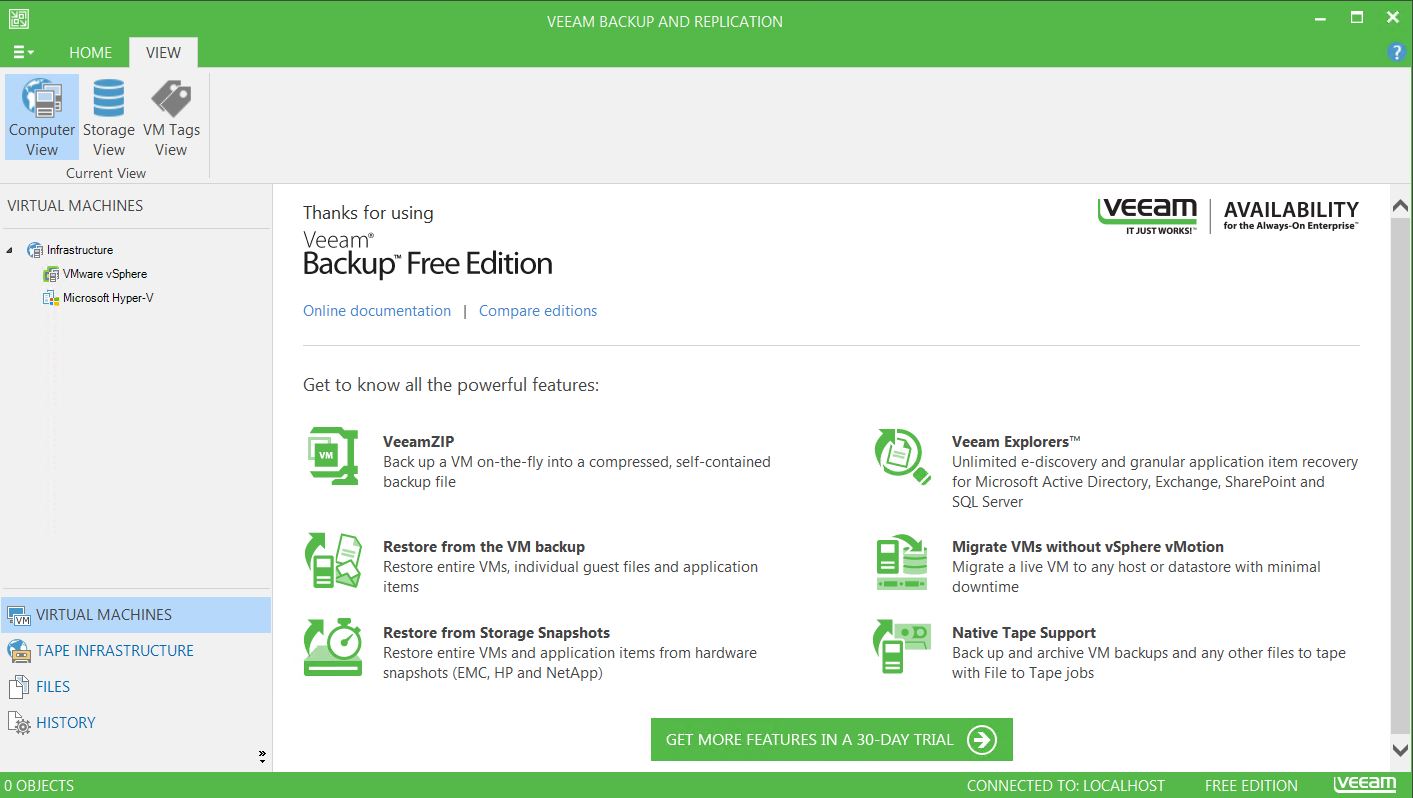Click Native Tape Support heading

pos(1024,633)
